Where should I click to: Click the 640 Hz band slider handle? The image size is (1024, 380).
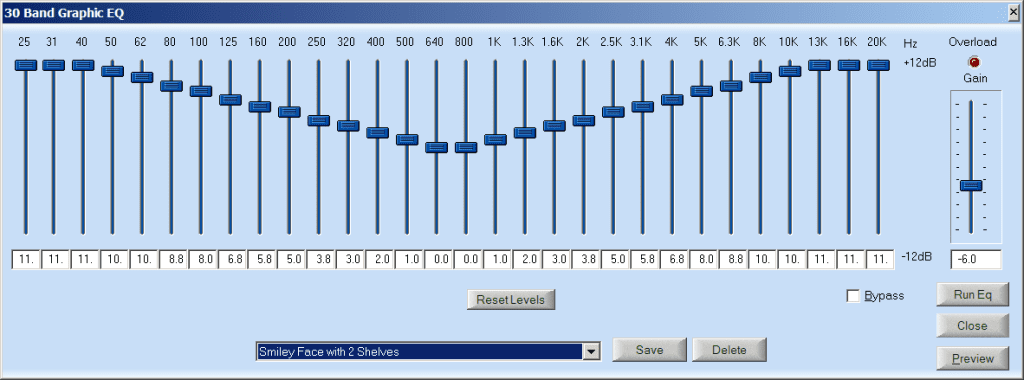click(436, 148)
